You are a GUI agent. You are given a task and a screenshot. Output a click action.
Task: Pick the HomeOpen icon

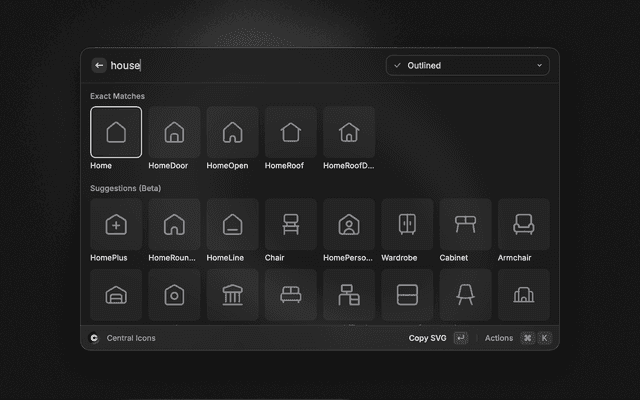233,132
